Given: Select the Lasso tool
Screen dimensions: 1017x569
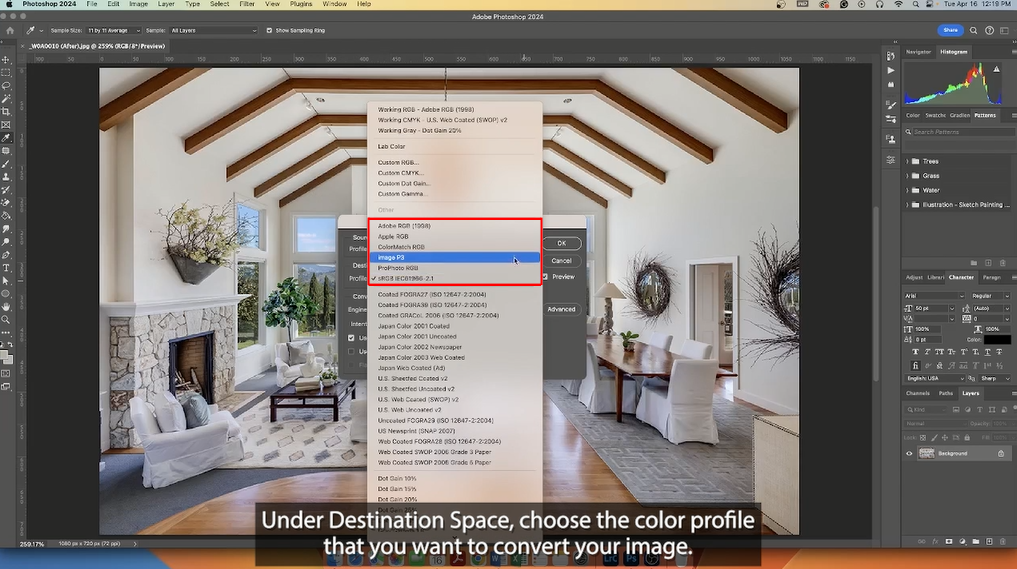Looking at the screenshot, I should (x=6, y=86).
